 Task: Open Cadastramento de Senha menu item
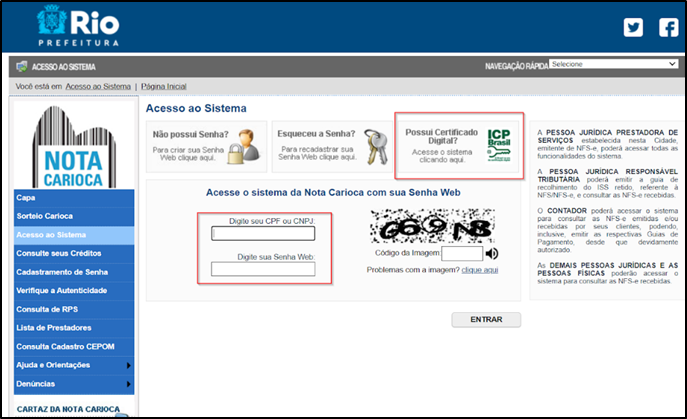pyautogui.click(x=74, y=272)
